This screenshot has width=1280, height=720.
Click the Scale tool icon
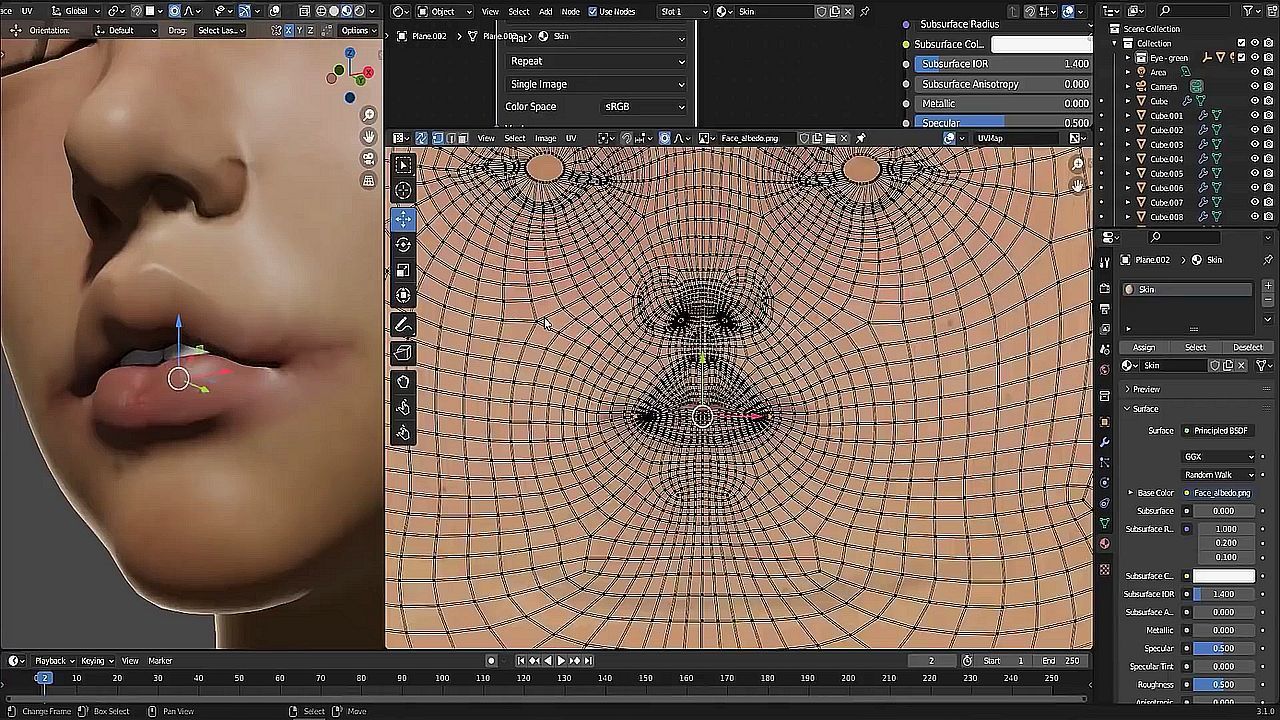(x=403, y=271)
